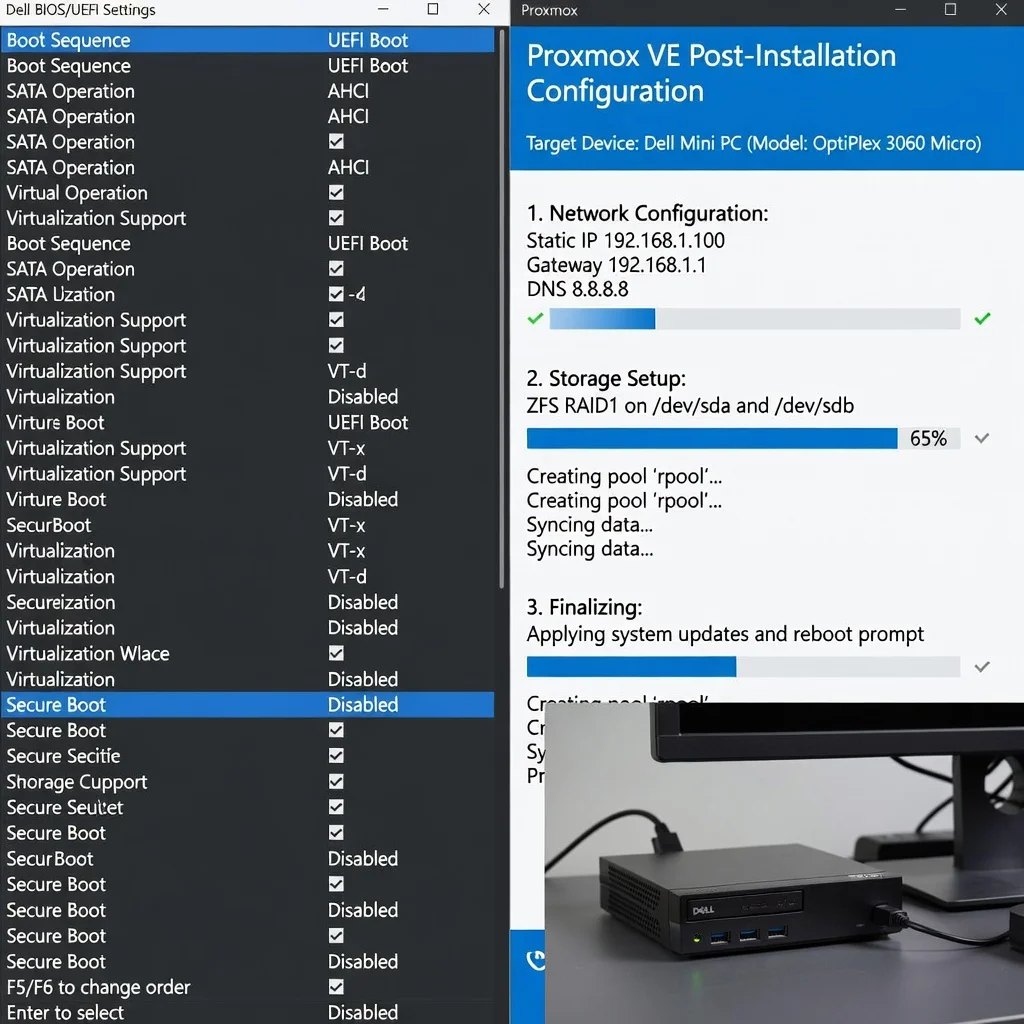Click the 3. Finalizing heading
Viewport: 1024px width, 1024px height.
tap(584, 607)
